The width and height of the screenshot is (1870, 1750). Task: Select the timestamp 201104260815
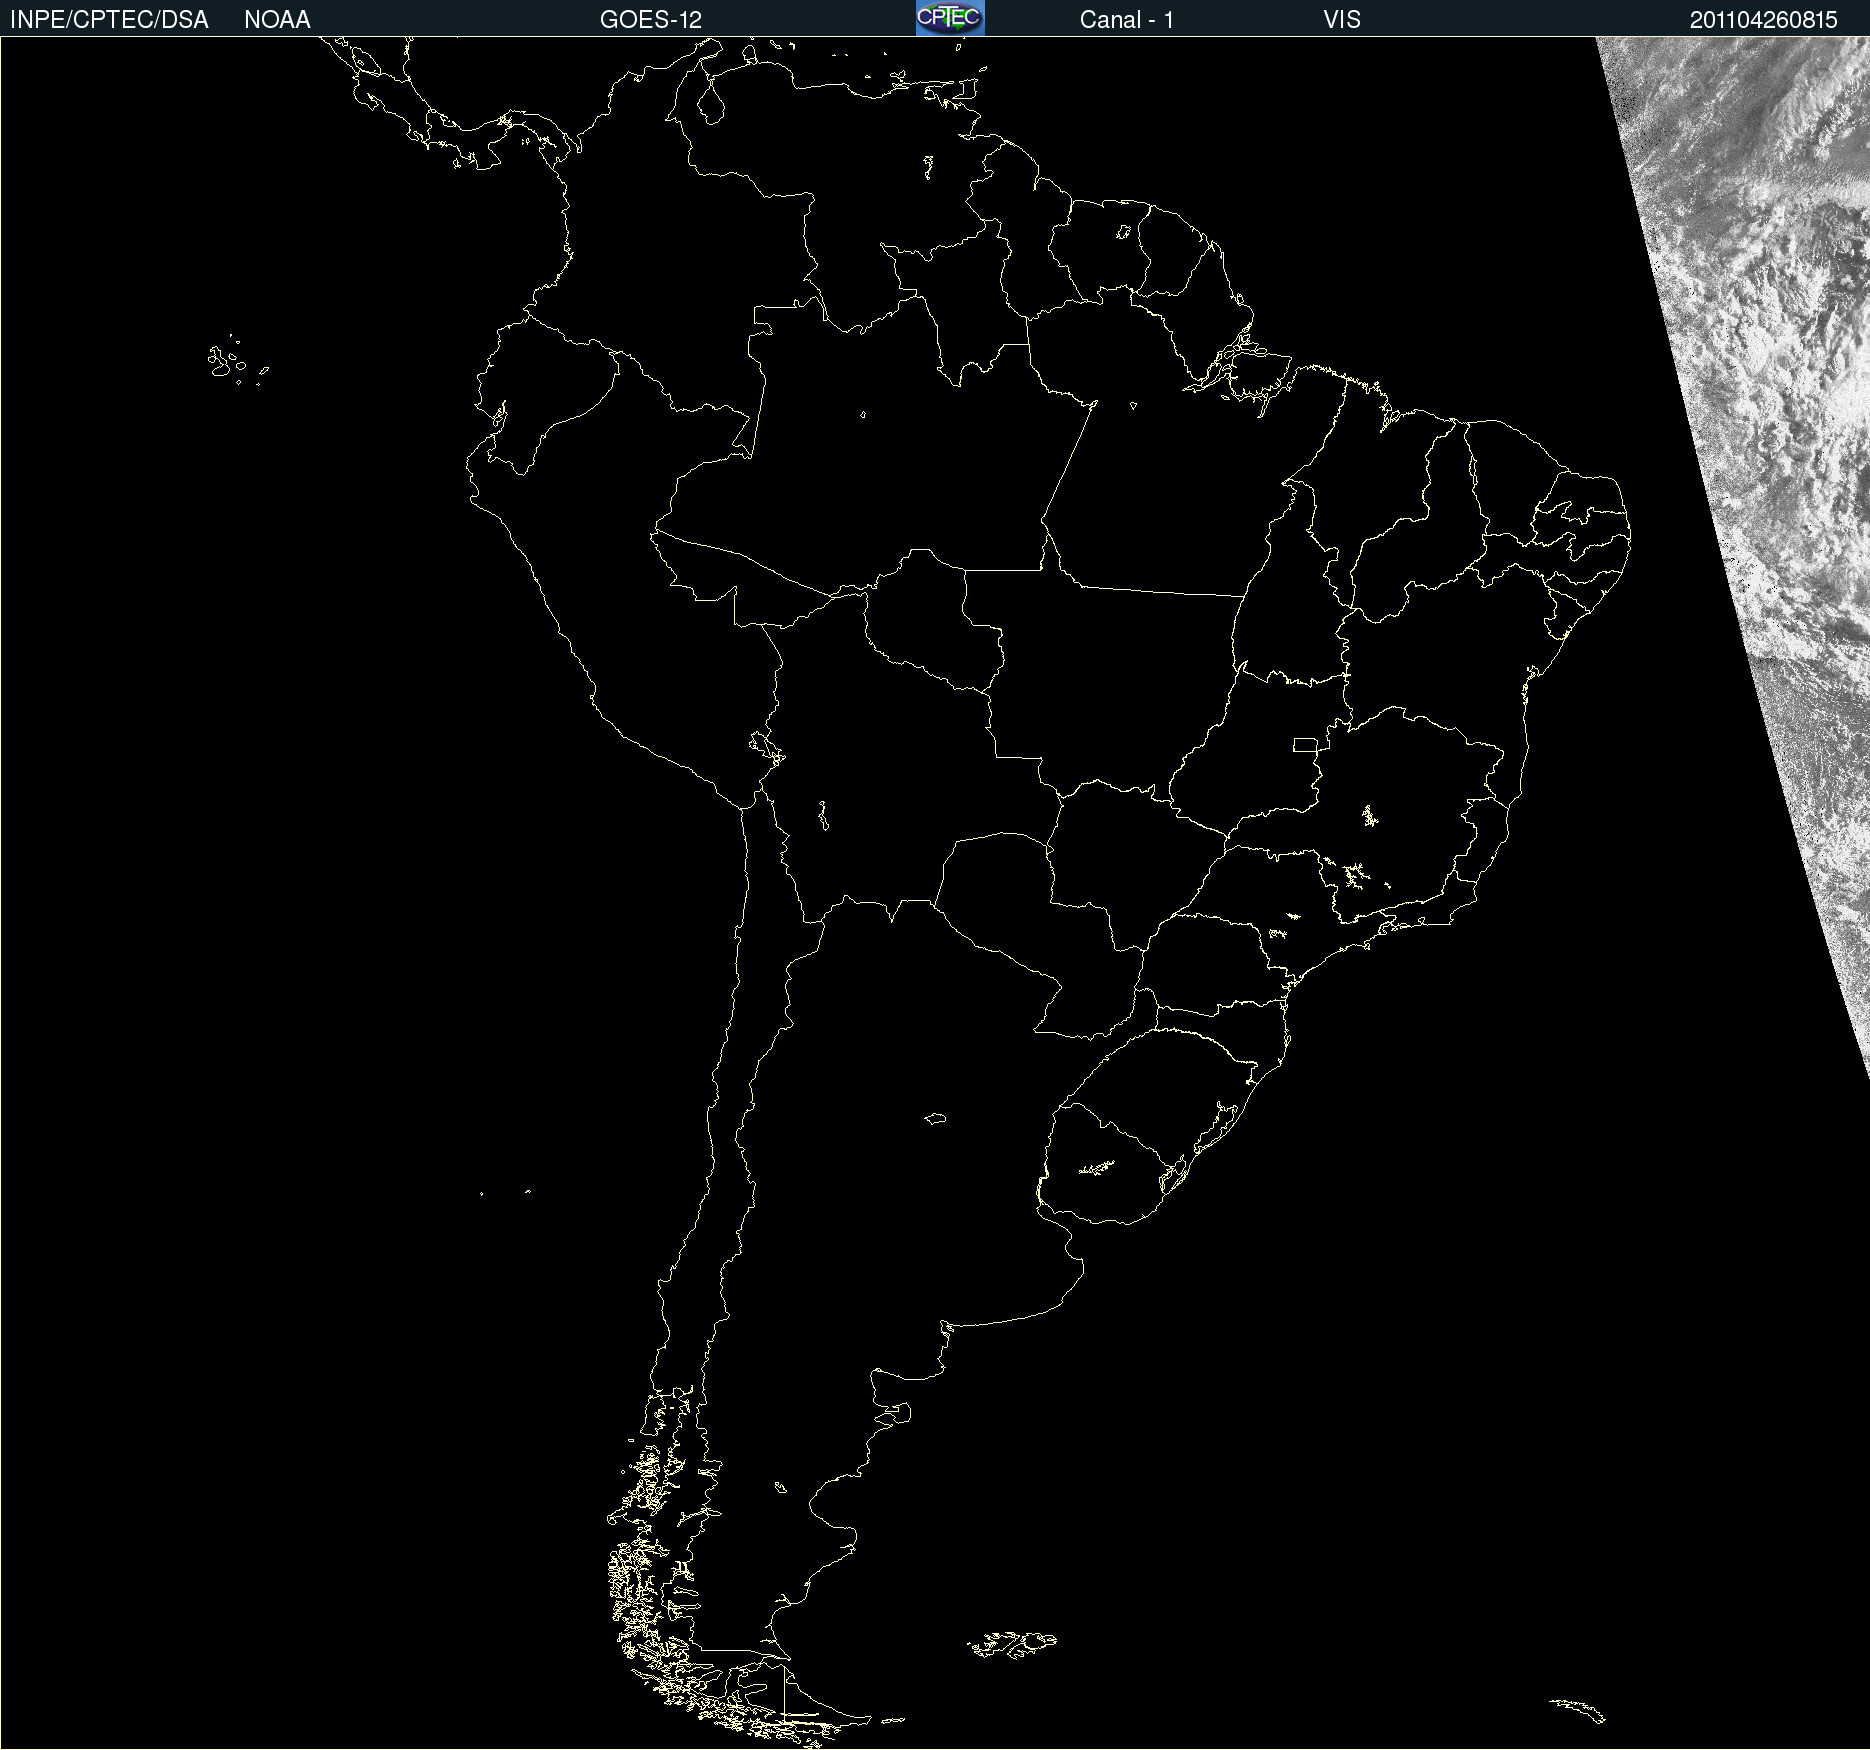[1764, 20]
